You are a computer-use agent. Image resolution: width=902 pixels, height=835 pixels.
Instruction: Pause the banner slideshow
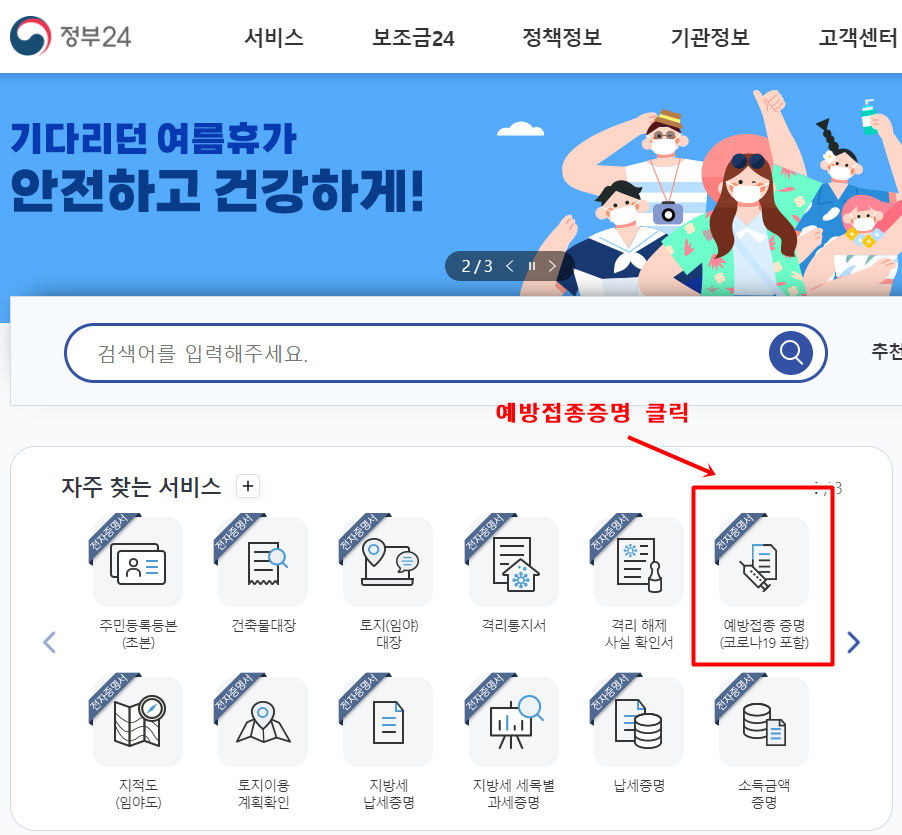tap(532, 266)
